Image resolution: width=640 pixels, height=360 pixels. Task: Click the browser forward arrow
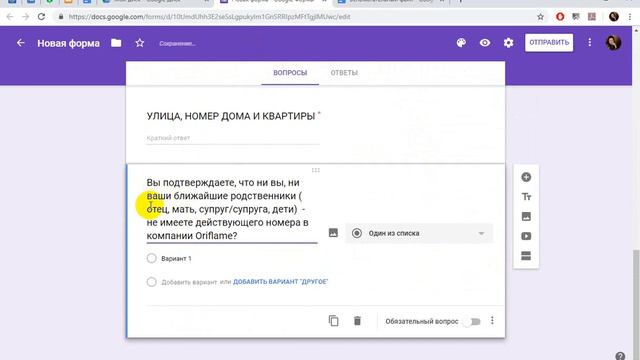coord(25,17)
